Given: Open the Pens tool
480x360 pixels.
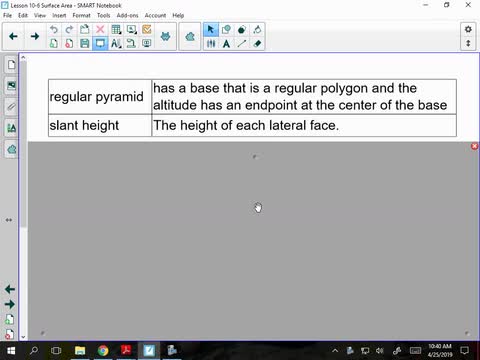Looking at the screenshot, I should 211,43.
